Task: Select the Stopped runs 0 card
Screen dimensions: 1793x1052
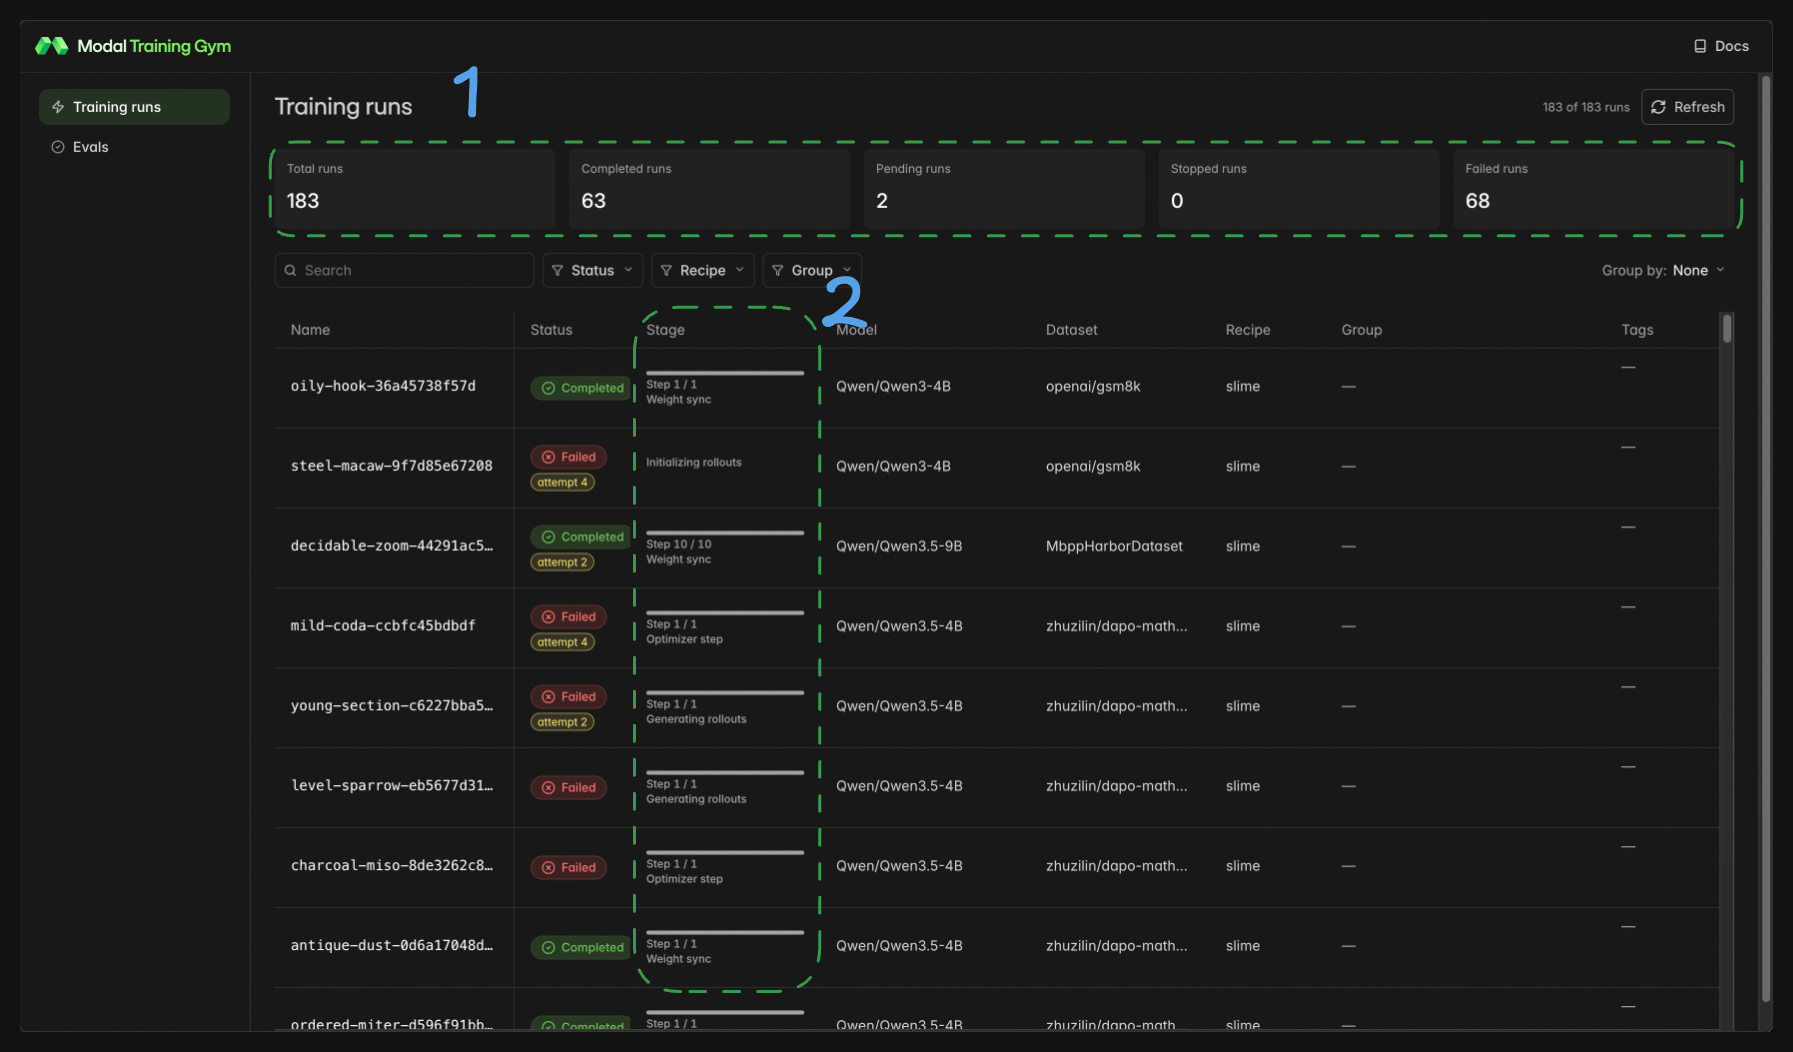Action: tap(1299, 188)
